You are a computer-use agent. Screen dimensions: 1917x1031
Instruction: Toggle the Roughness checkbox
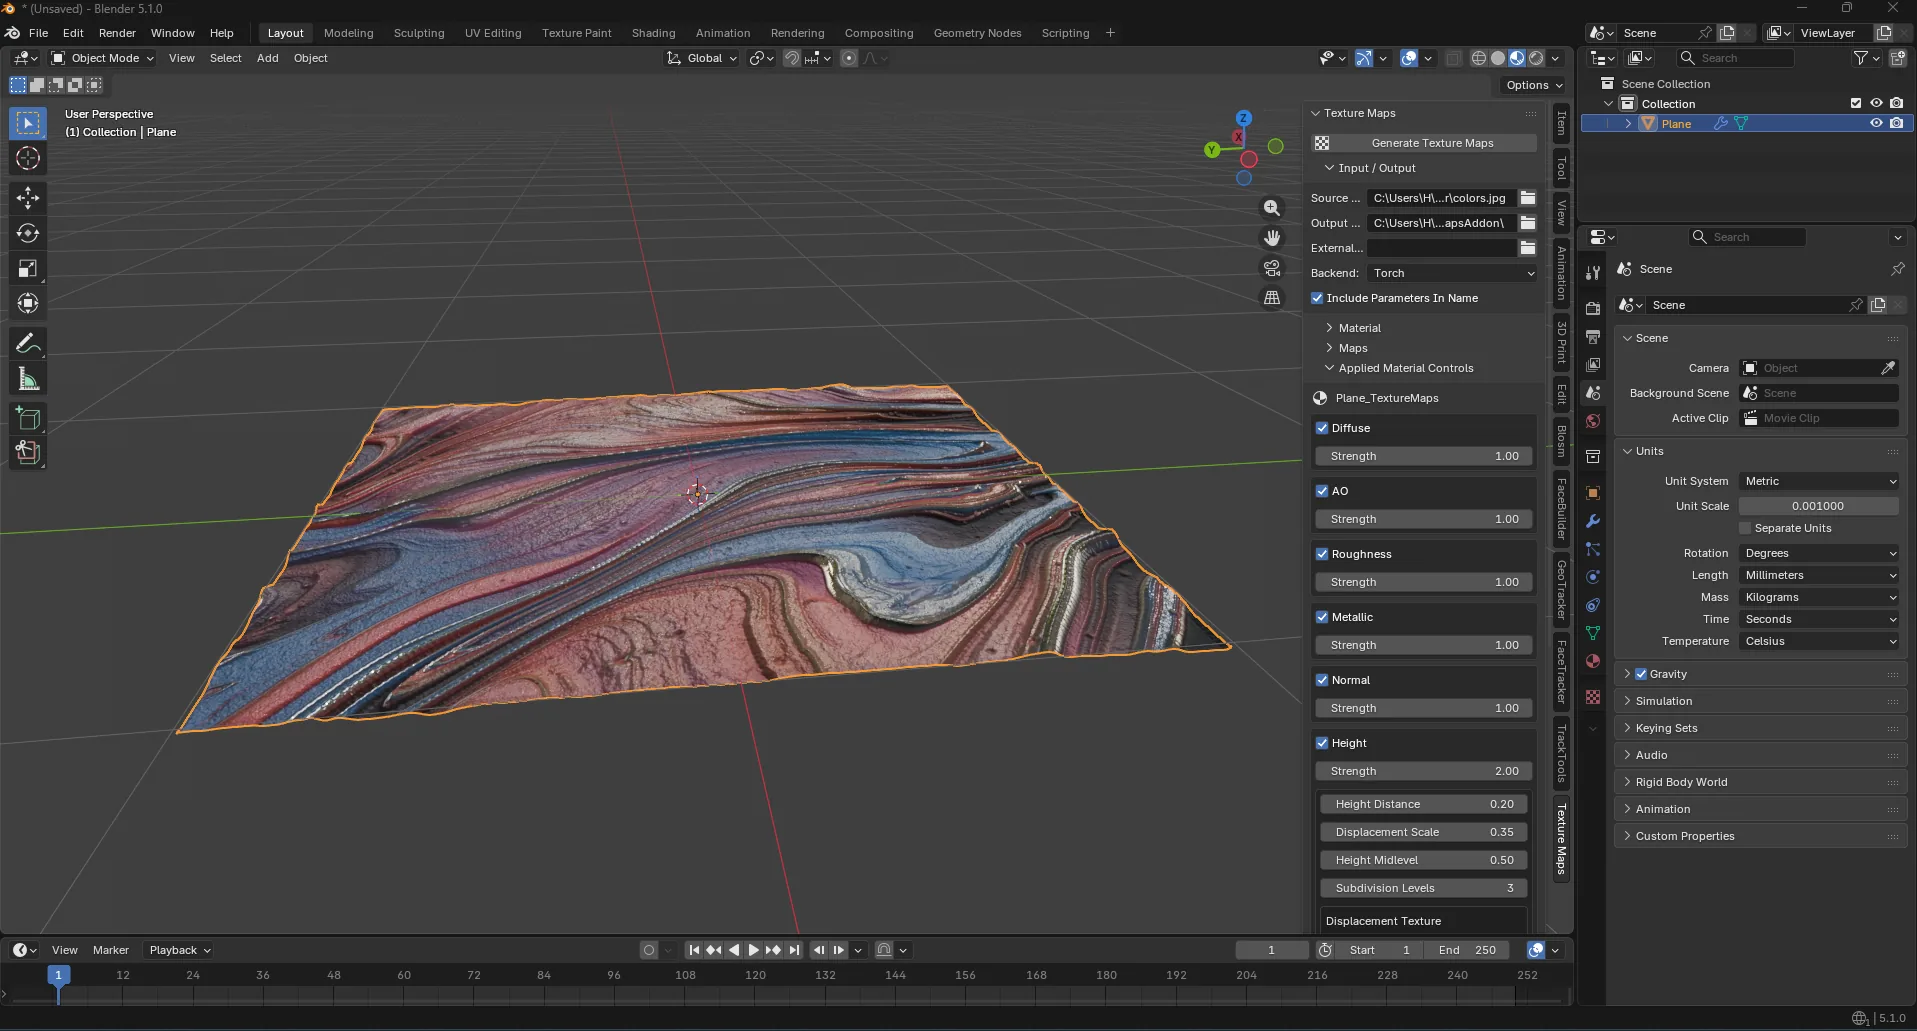pyautogui.click(x=1322, y=554)
